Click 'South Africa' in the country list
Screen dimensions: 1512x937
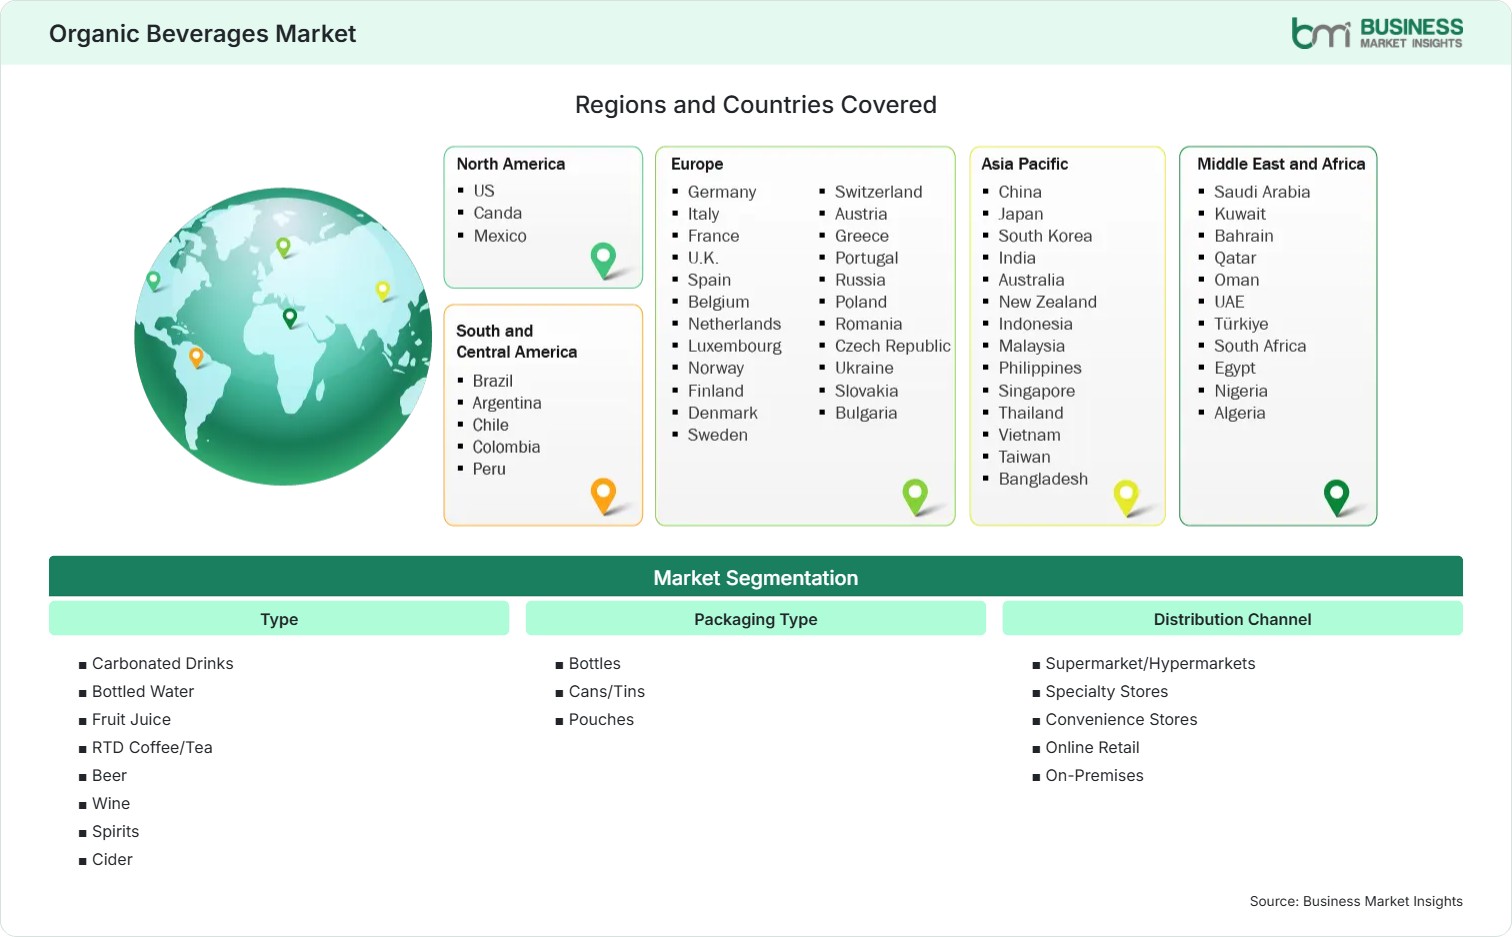coord(1260,346)
